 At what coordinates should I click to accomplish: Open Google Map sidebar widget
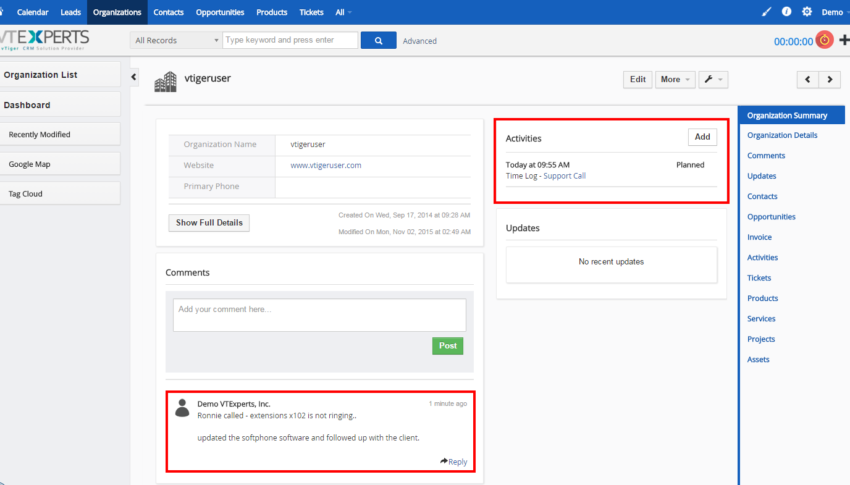point(60,164)
